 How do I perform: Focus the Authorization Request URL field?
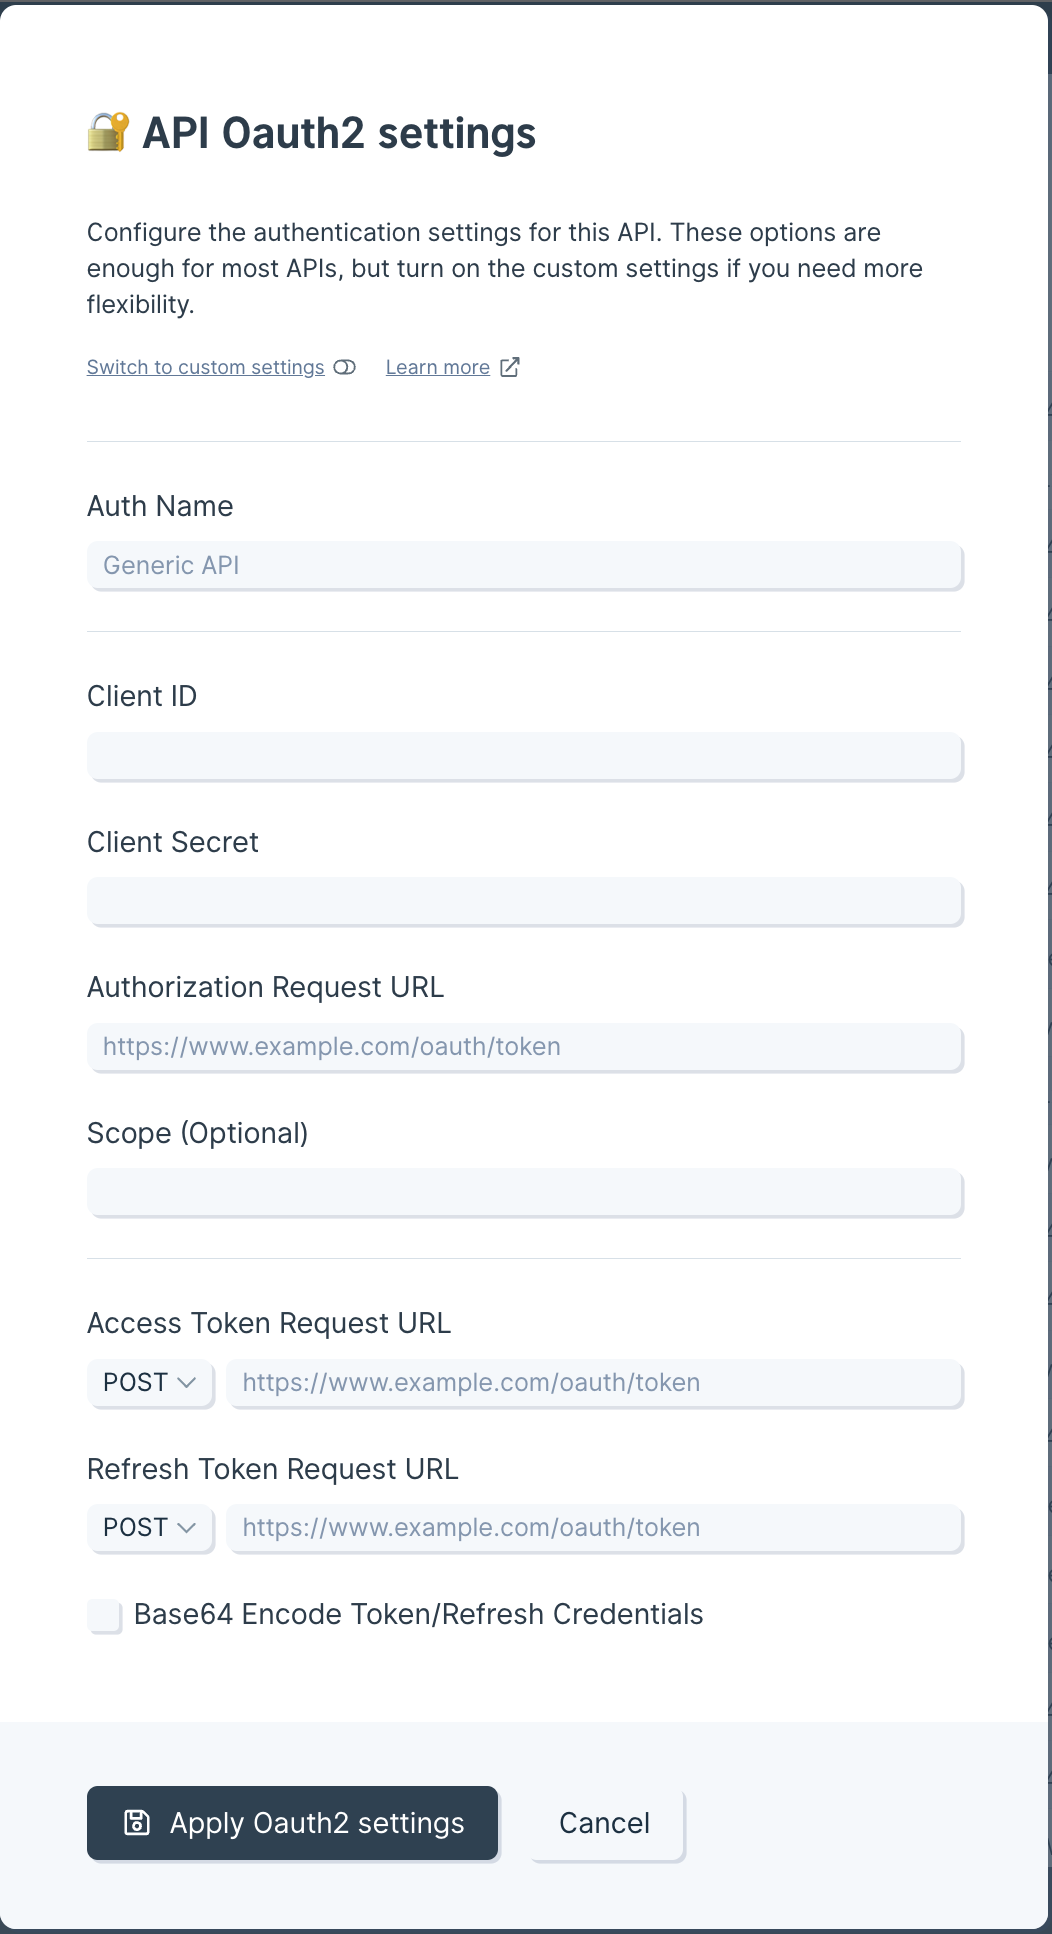pos(525,1047)
